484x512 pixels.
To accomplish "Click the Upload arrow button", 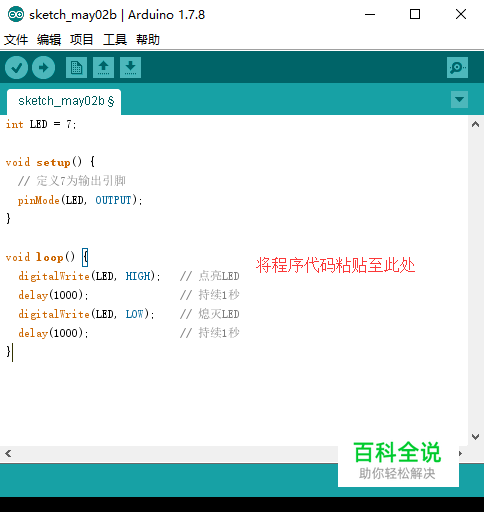I will [x=43, y=68].
